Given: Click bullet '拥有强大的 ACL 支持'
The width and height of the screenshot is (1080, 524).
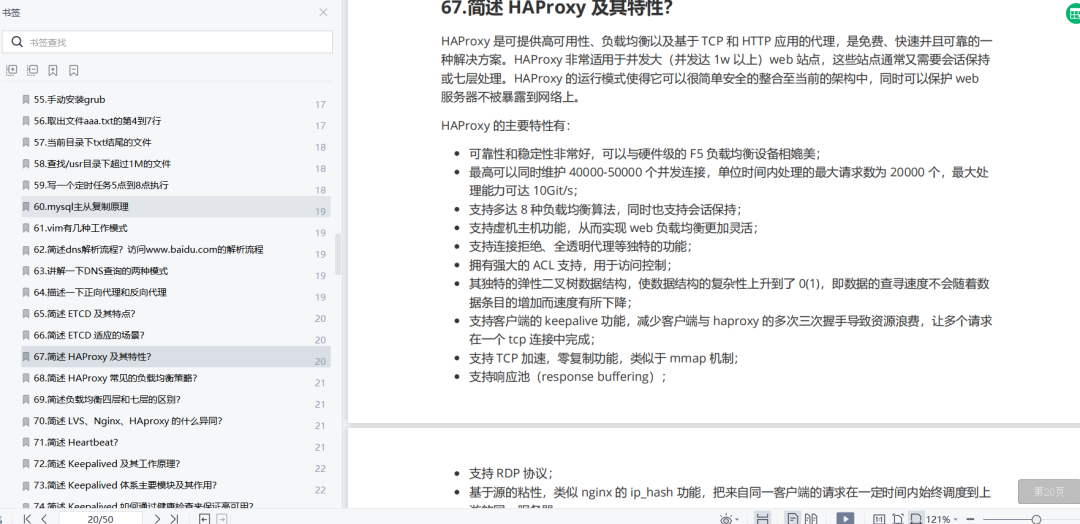Looking at the screenshot, I should tap(570, 265).
